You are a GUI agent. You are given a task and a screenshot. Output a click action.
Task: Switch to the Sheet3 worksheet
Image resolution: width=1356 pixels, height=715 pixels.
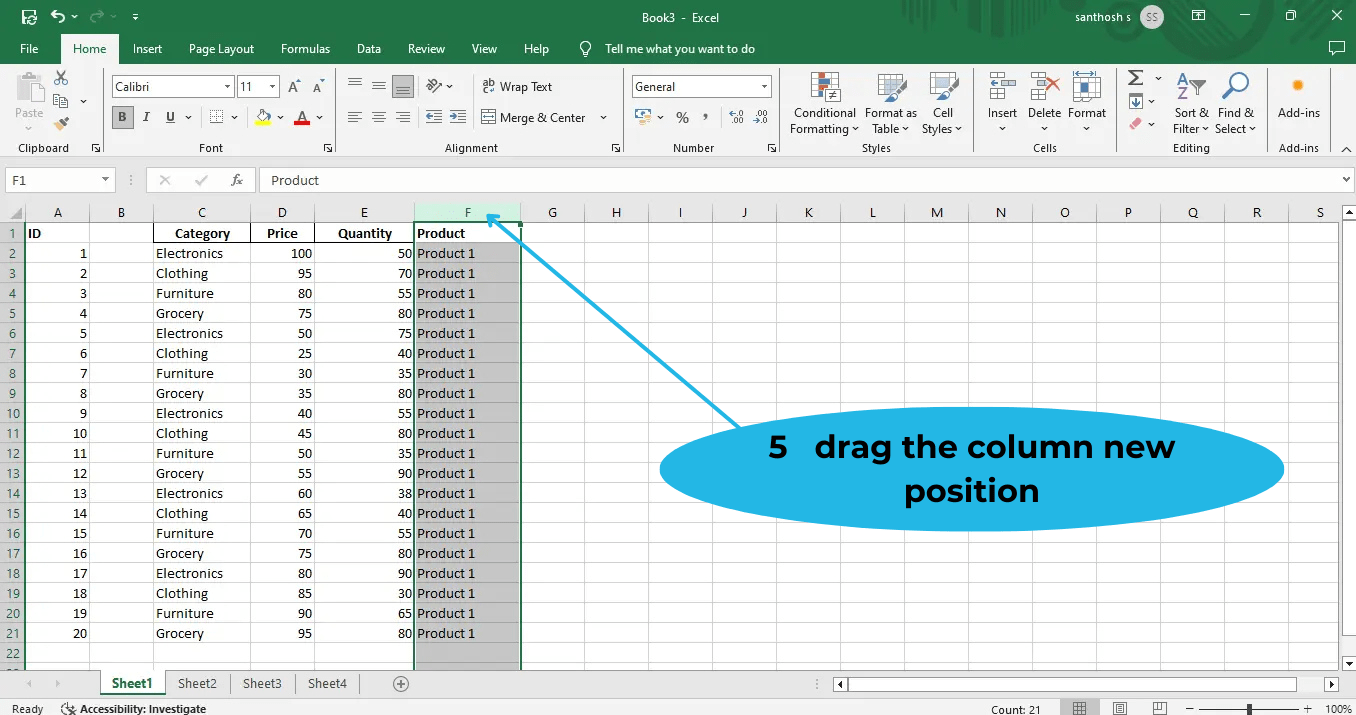(x=261, y=683)
